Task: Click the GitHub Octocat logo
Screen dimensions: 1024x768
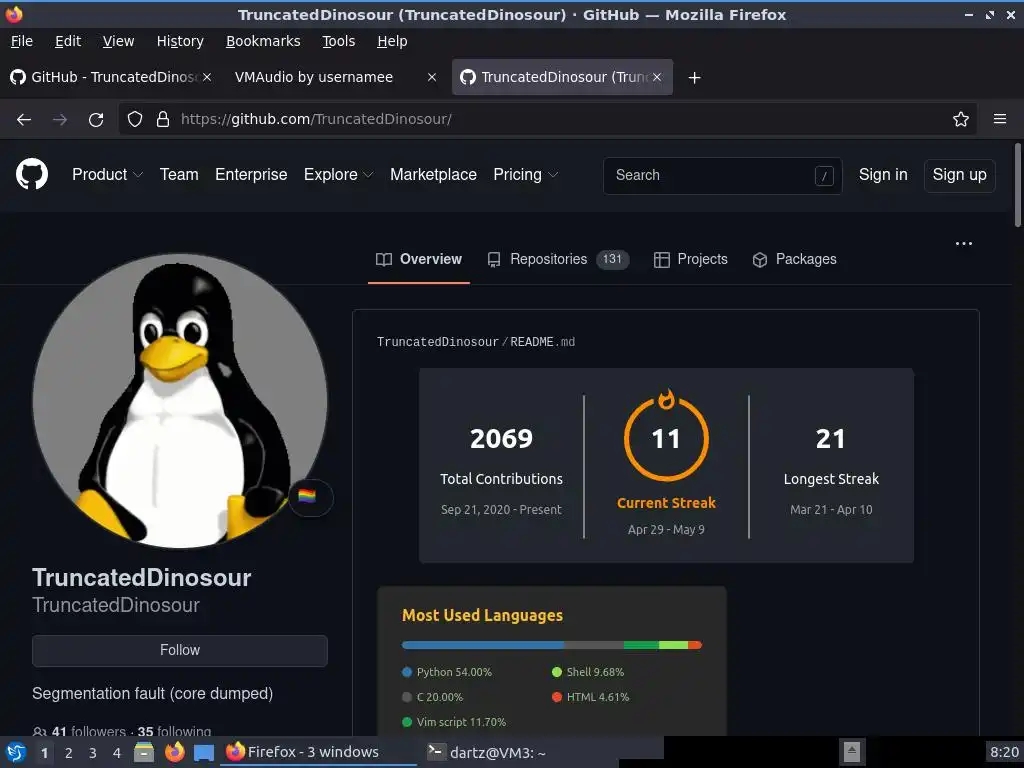Action: tap(31, 174)
